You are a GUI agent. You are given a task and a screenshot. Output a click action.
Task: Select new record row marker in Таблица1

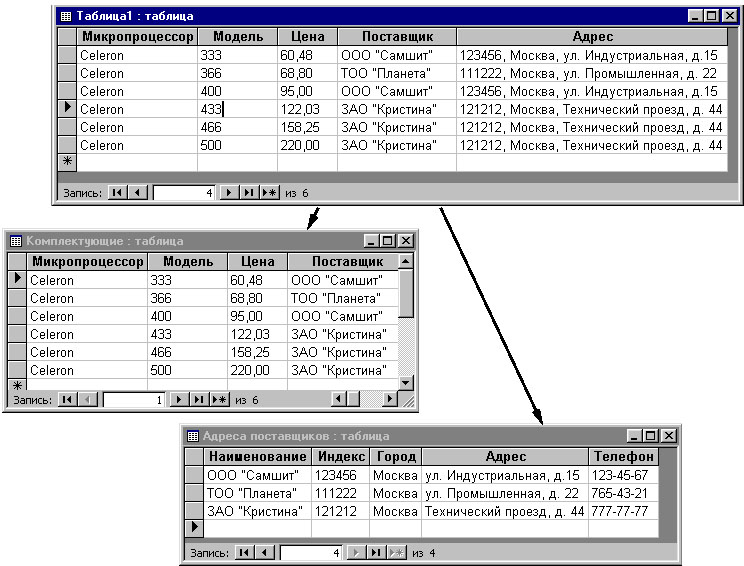pyautogui.click(x=67, y=161)
